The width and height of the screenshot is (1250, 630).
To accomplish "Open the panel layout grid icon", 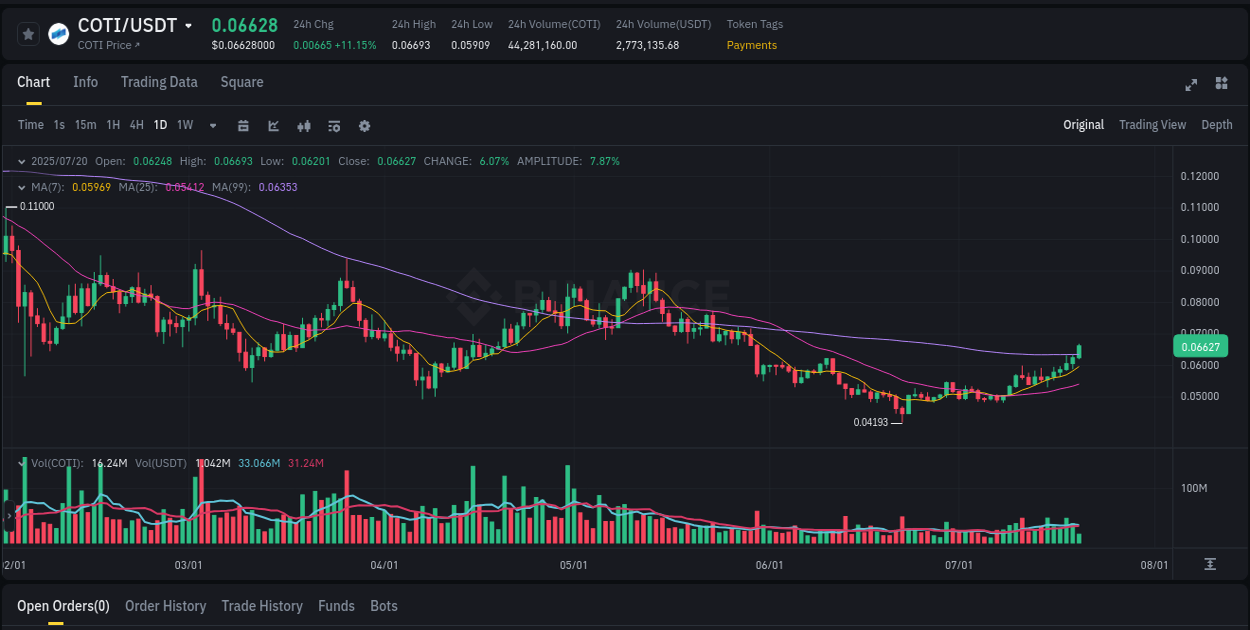I will [x=1220, y=85].
